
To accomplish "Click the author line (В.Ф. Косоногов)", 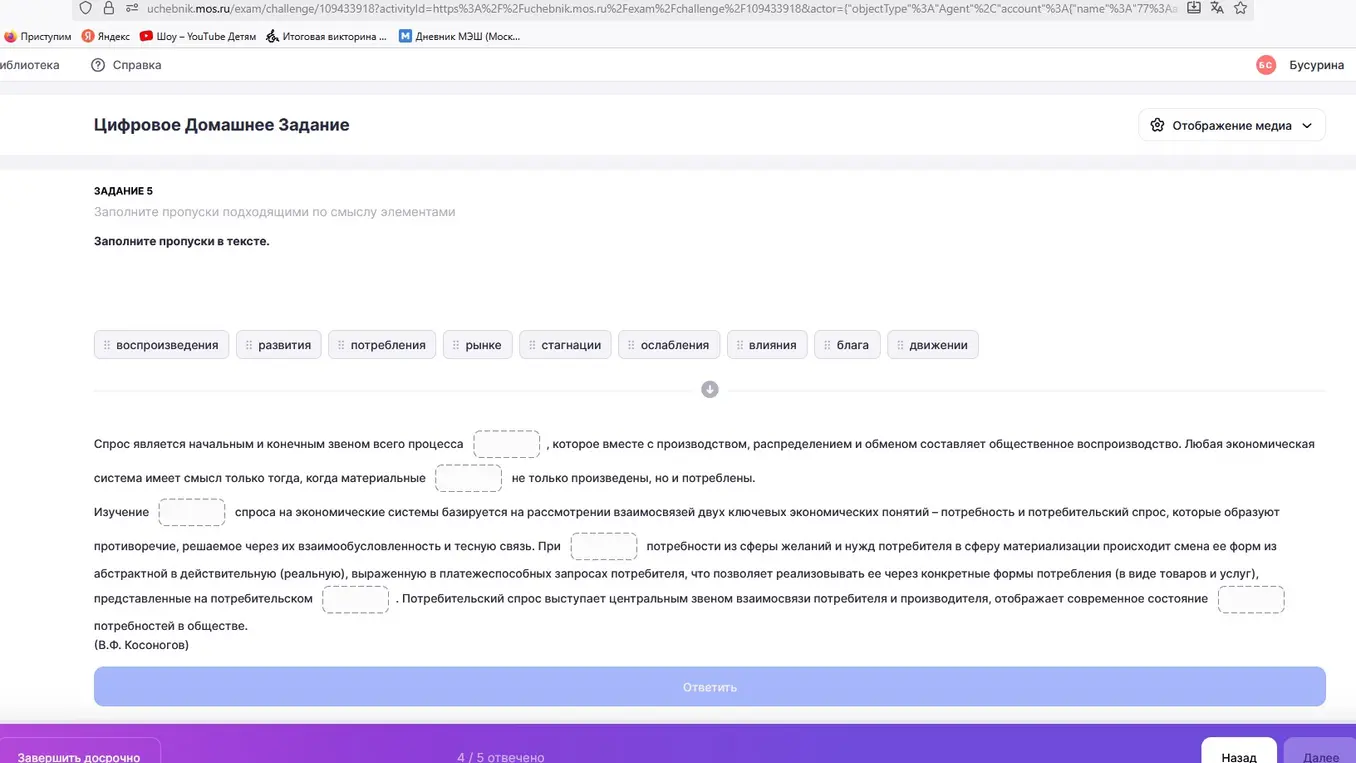I will [141, 645].
